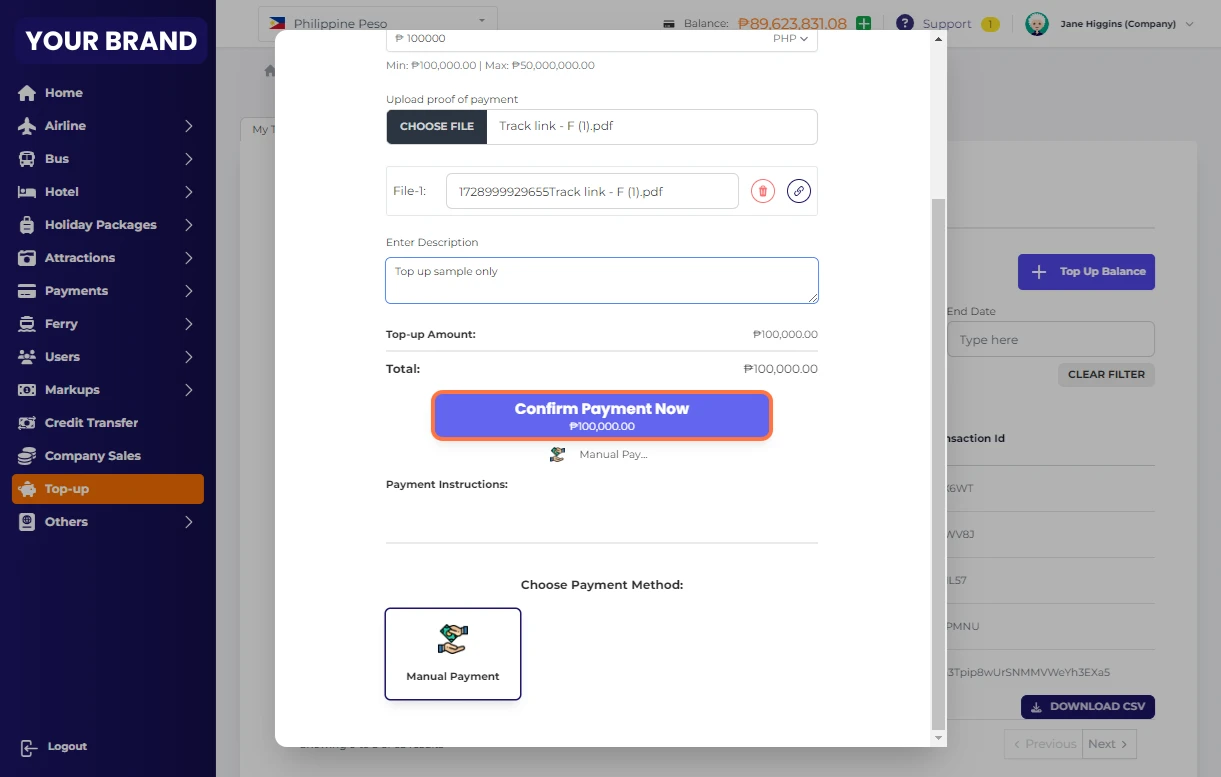Click the Logout icon in sidebar
Image resolution: width=1221 pixels, height=777 pixels.
[28, 747]
